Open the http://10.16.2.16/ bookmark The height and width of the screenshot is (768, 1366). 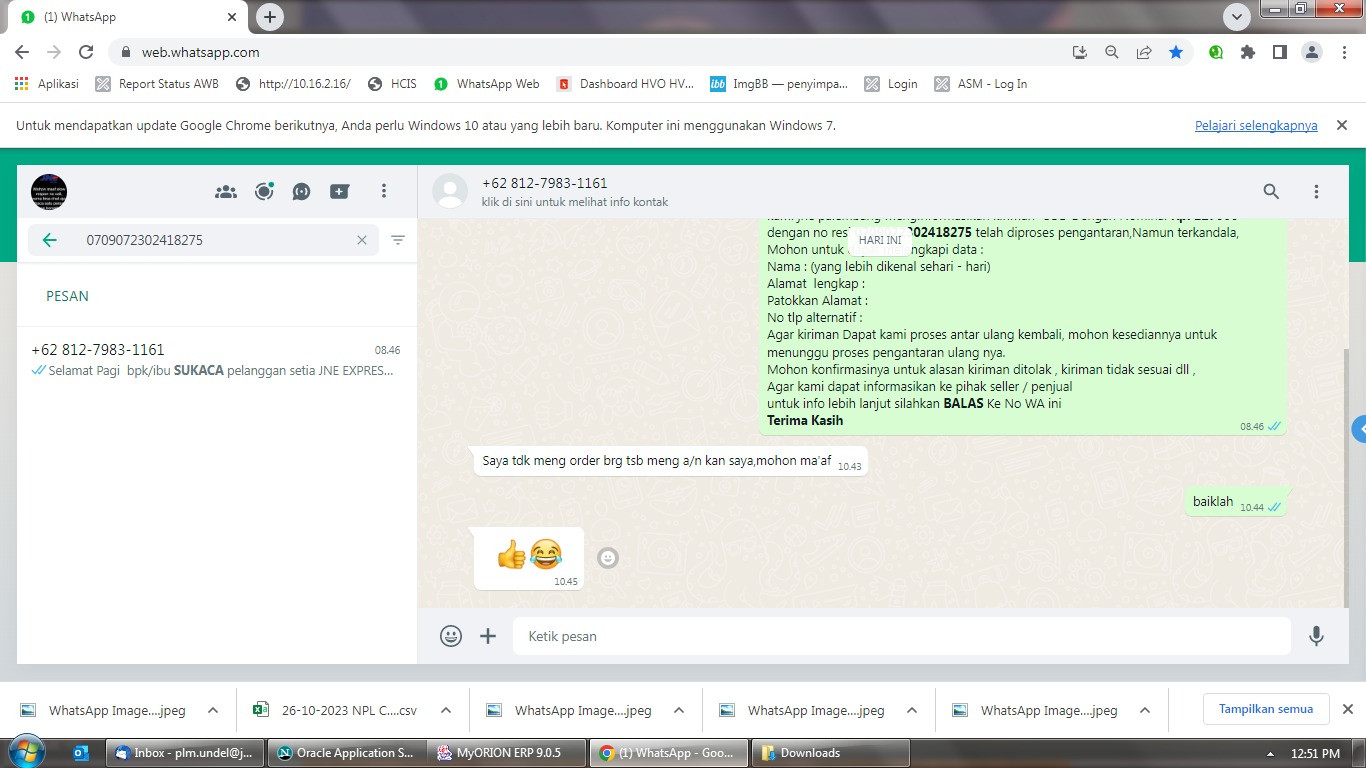point(293,84)
